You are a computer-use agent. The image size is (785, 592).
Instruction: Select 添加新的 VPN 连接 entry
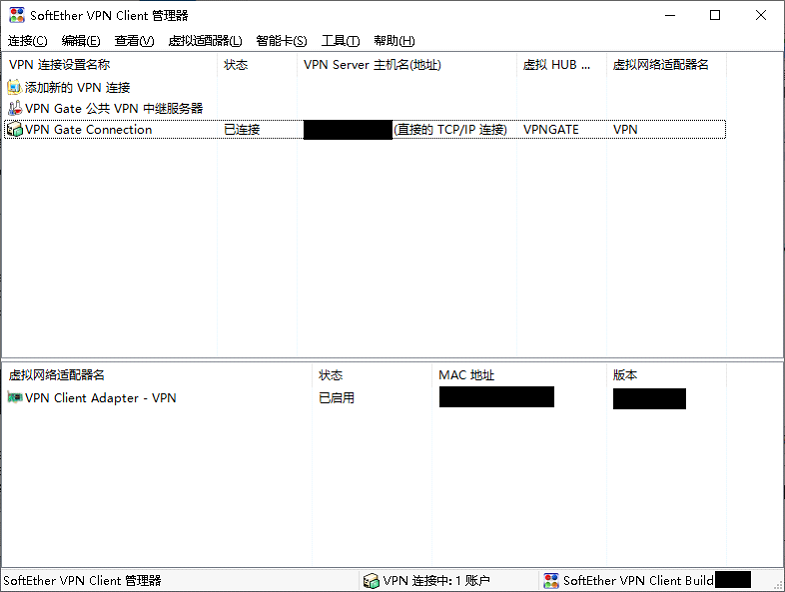point(78,87)
